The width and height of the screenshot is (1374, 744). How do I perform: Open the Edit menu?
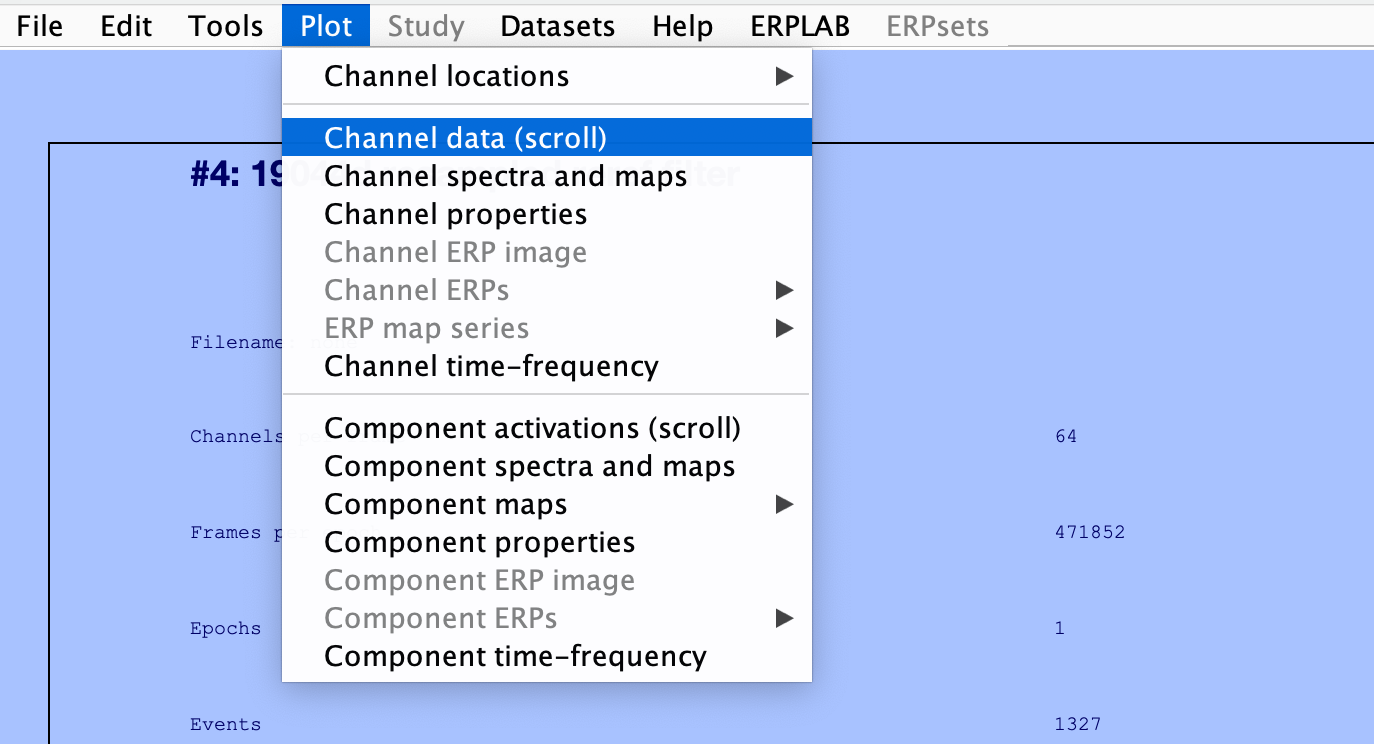click(126, 26)
